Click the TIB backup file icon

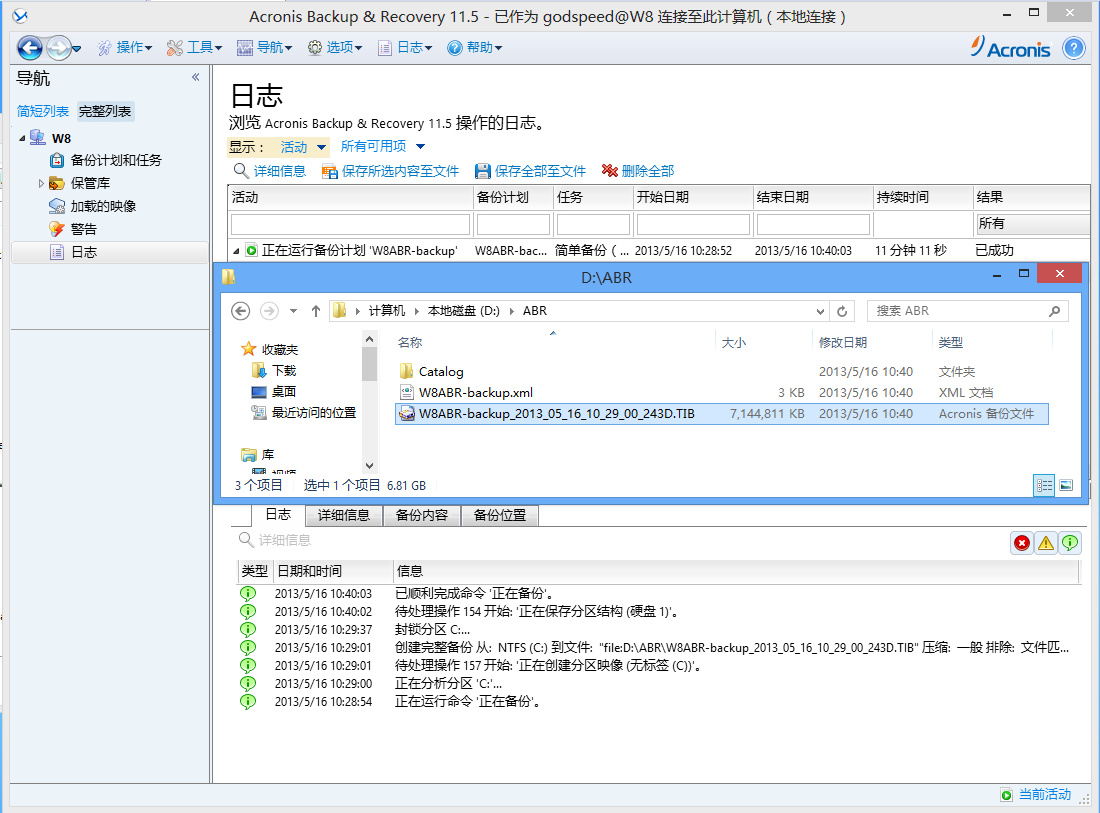point(406,413)
